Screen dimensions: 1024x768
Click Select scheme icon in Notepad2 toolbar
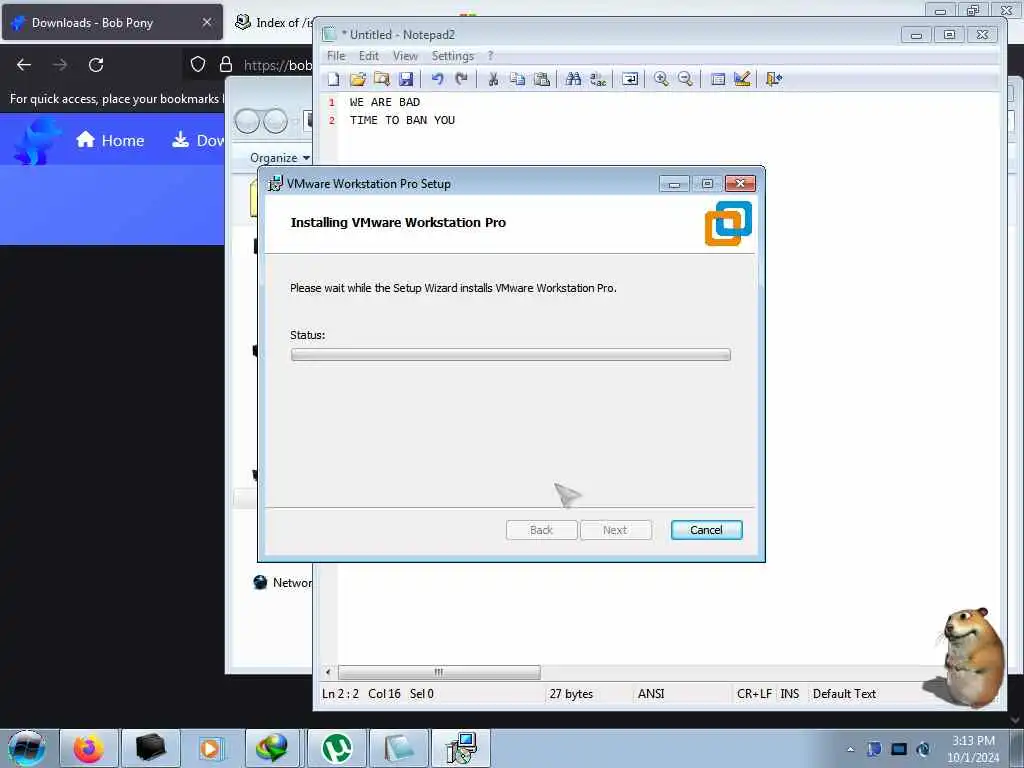click(718, 79)
